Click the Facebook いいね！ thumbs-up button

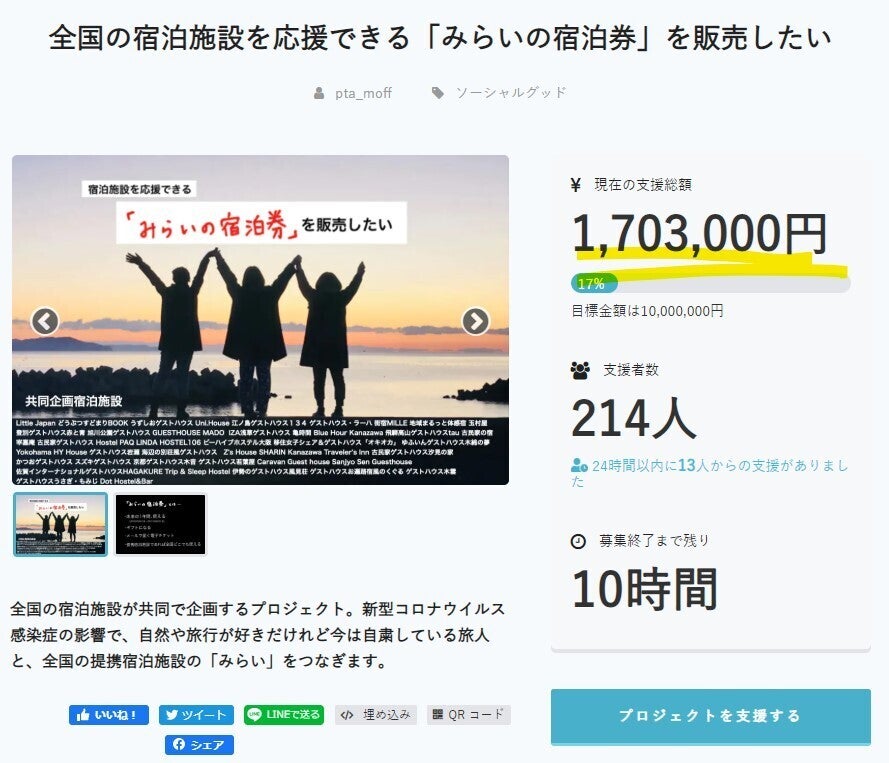[x=109, y=715]
